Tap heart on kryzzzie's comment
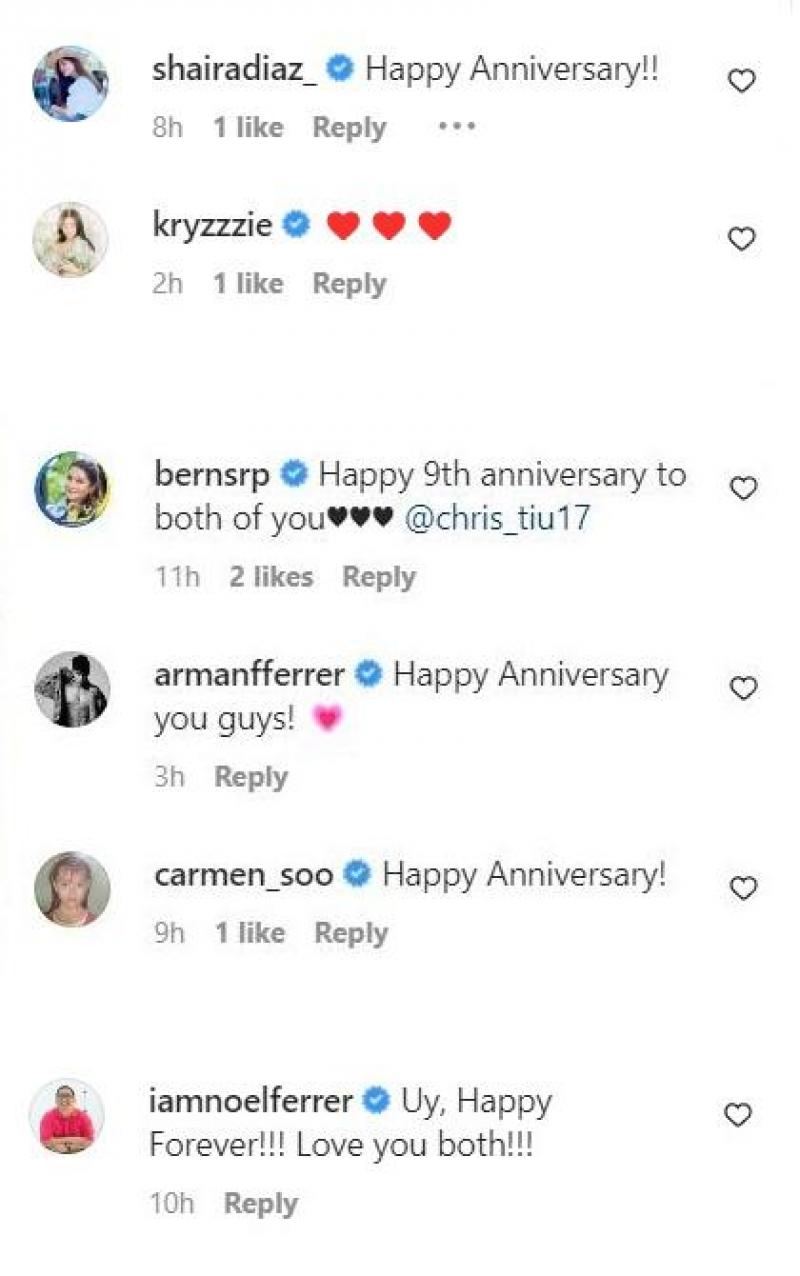 point(741,239)
